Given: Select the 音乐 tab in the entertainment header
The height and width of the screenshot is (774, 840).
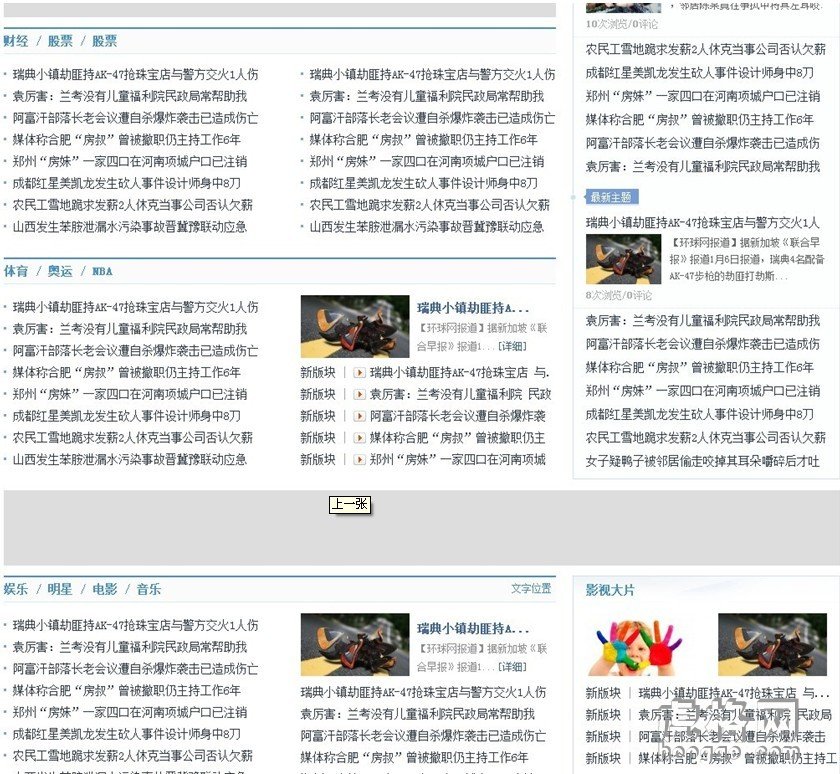Looking at the screenshot, I should coord(147,589).
